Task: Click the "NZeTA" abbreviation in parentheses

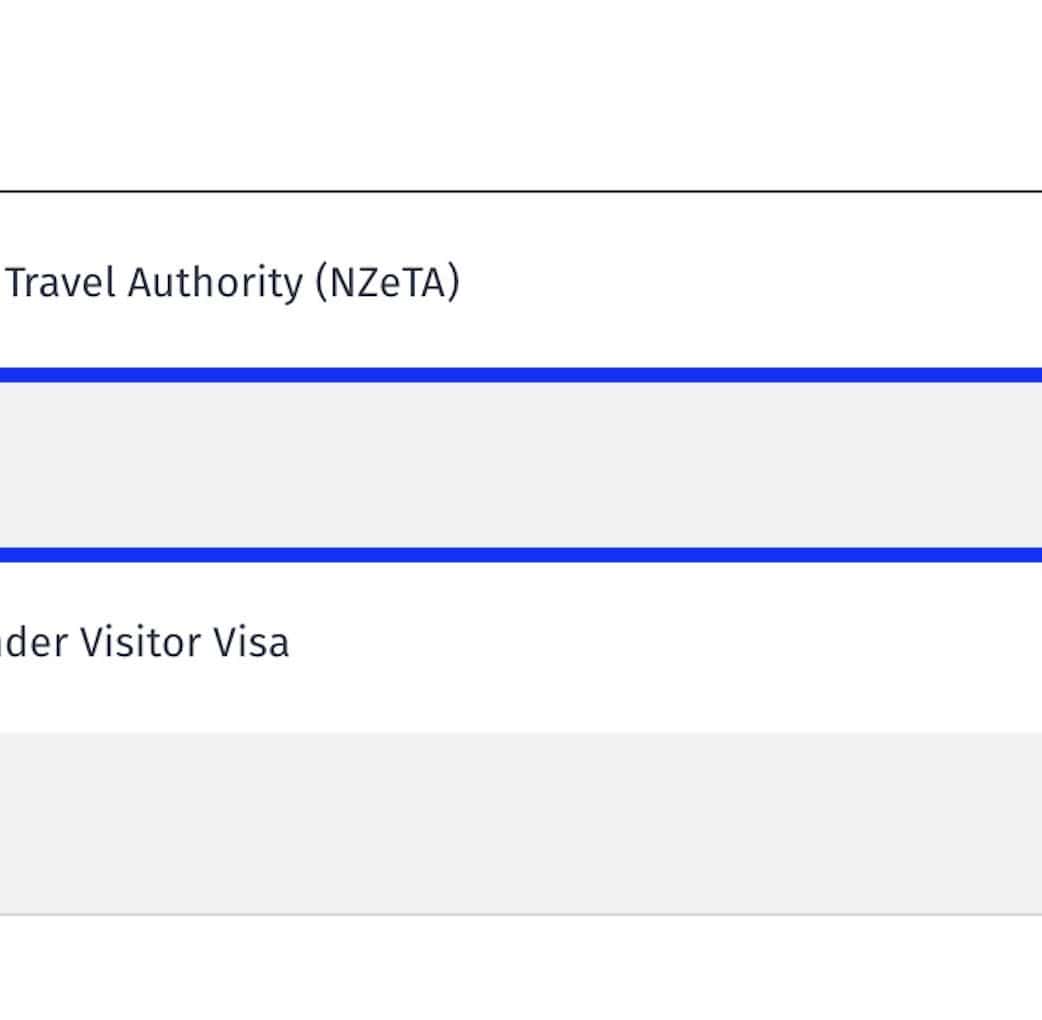Action: (388, 283)
